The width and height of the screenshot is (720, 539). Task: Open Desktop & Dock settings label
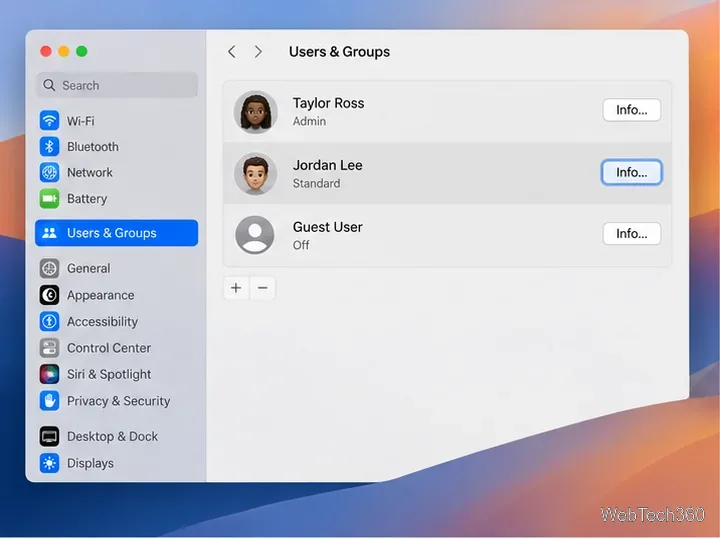tap(112, 437)
